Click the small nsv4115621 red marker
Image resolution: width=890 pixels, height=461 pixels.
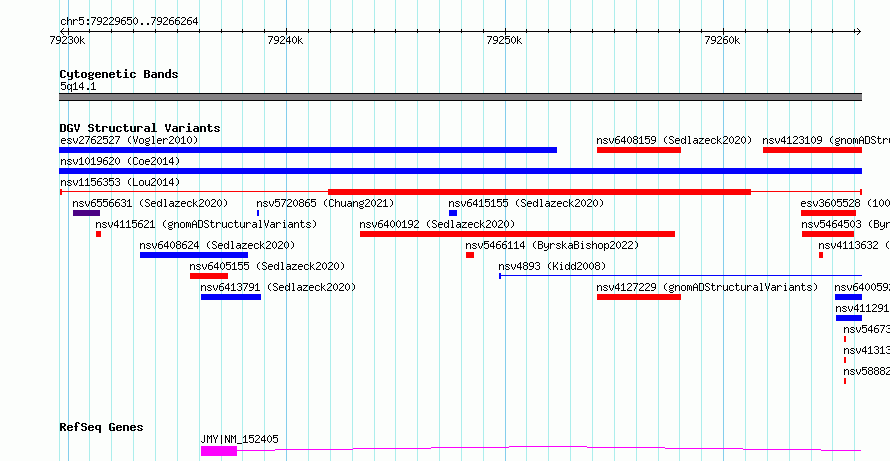point(98,234)
